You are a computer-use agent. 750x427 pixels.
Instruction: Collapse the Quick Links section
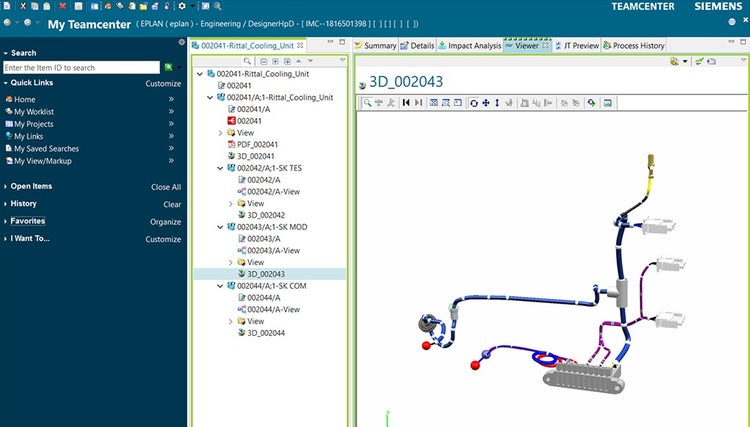pos(5,84)
